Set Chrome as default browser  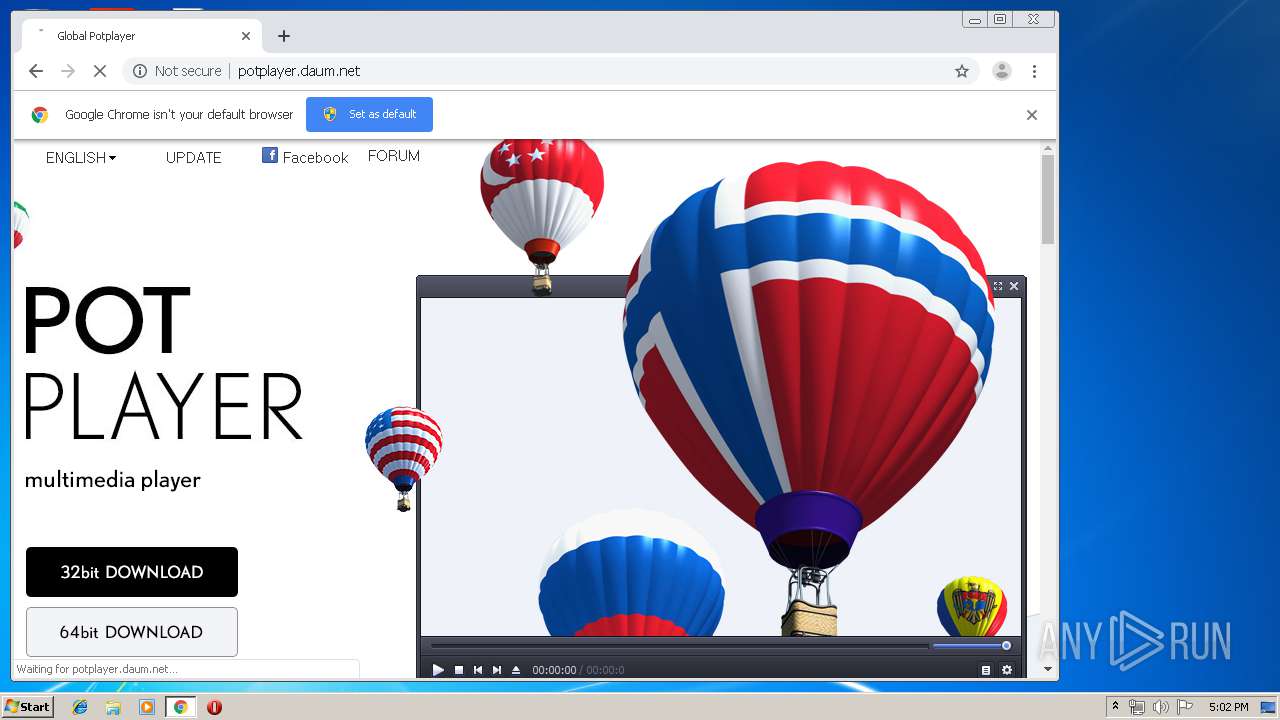coord(369,114)
